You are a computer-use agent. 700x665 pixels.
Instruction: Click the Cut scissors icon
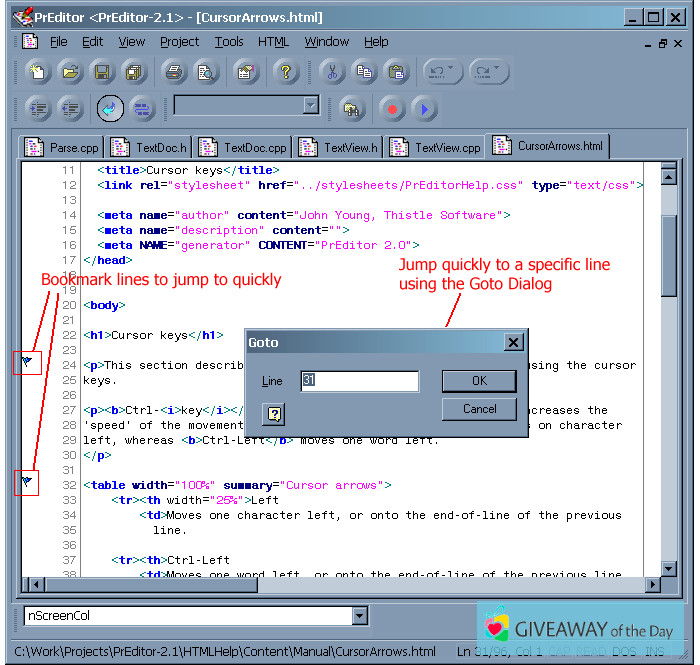click(333, 72)
